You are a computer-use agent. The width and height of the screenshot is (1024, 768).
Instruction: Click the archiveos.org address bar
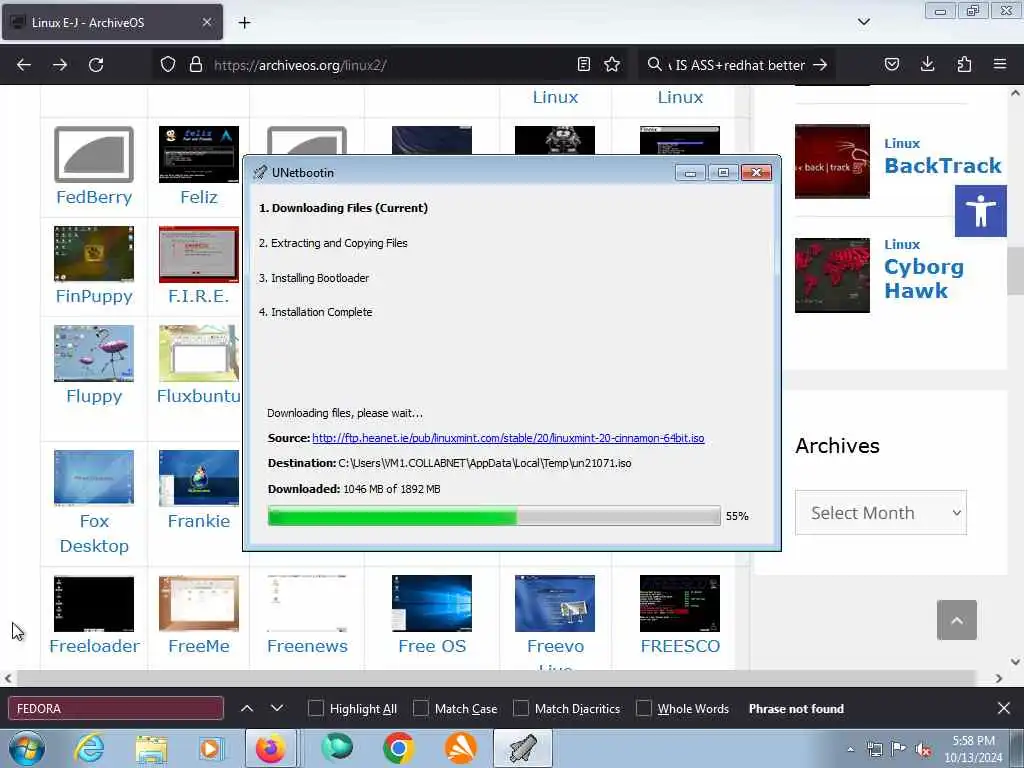pos(391,65)
